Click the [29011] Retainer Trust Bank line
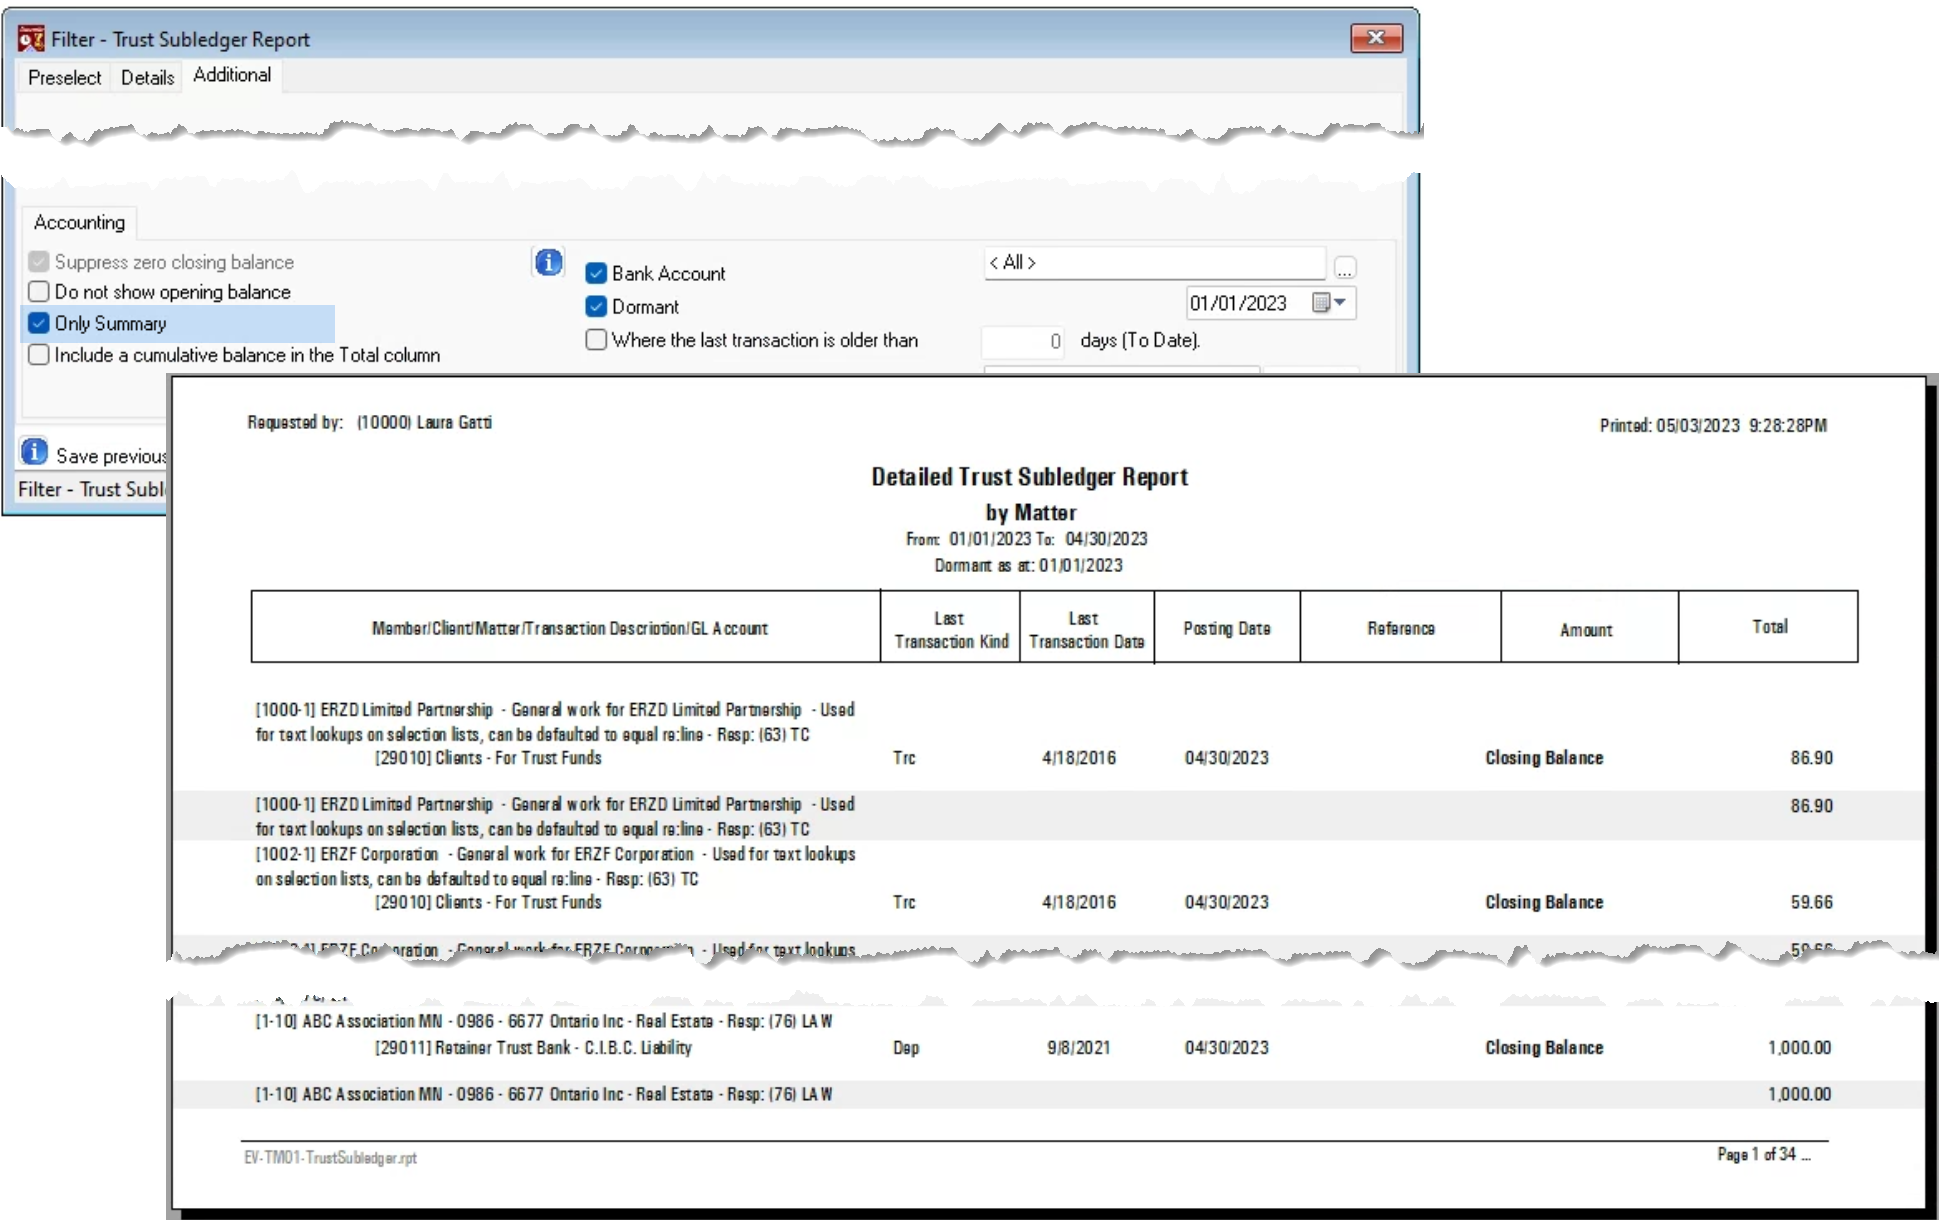This screenshot has height=1220, width=1939. click(x=533, y=1048)
